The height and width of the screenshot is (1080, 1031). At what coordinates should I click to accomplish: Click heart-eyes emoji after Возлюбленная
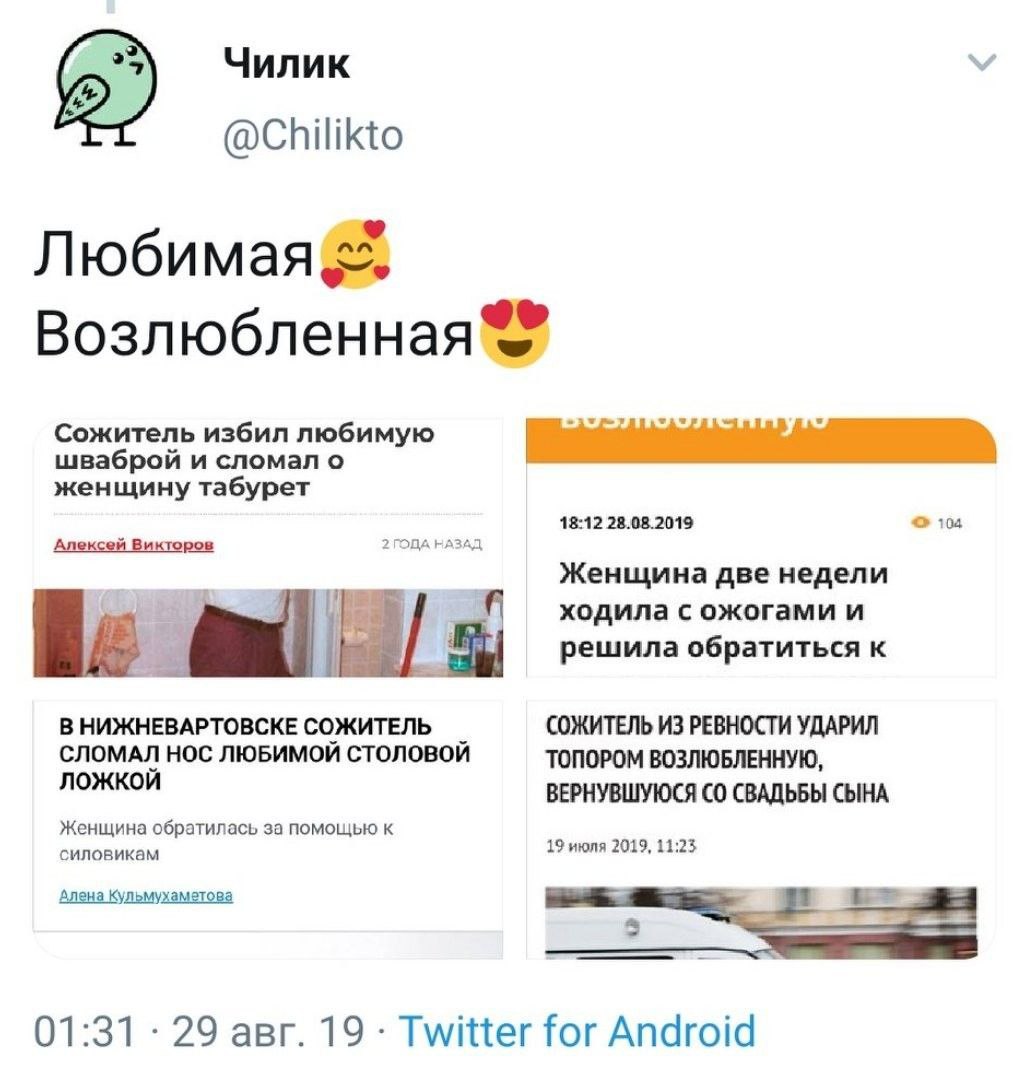[514, 333]
